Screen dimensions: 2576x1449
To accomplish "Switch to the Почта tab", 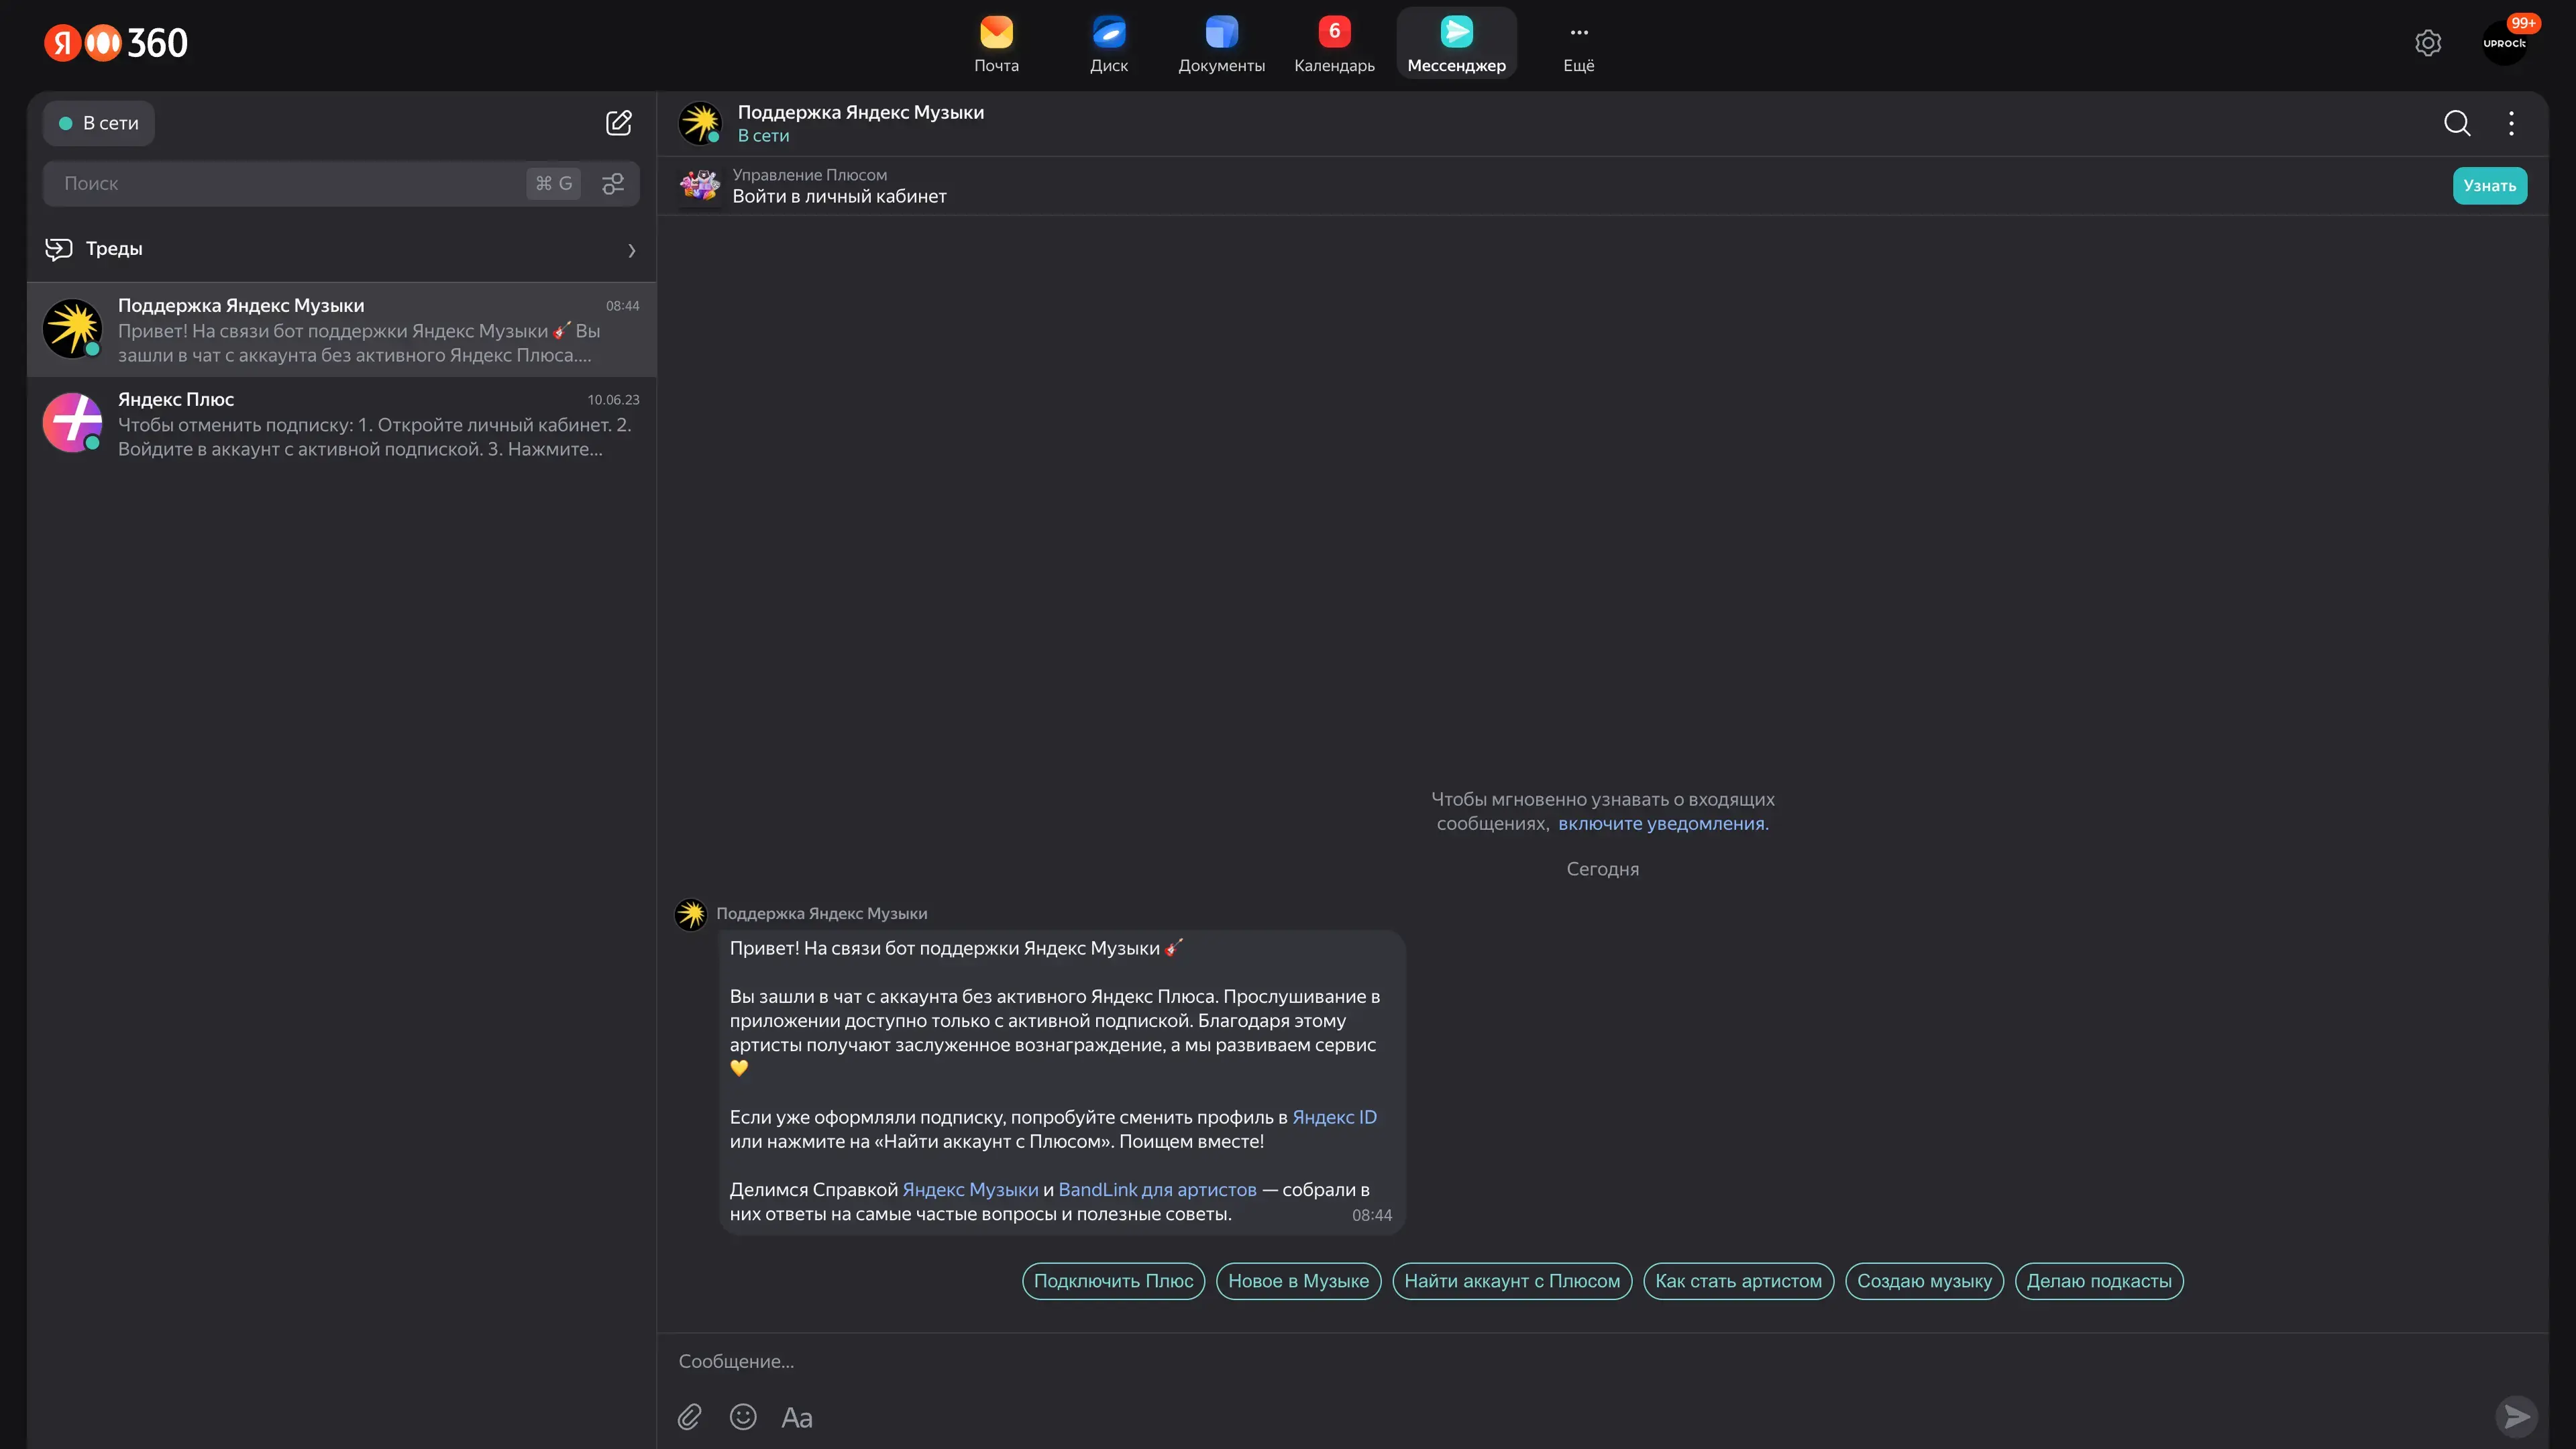I will pyautogui.click(x=996, y=45).
